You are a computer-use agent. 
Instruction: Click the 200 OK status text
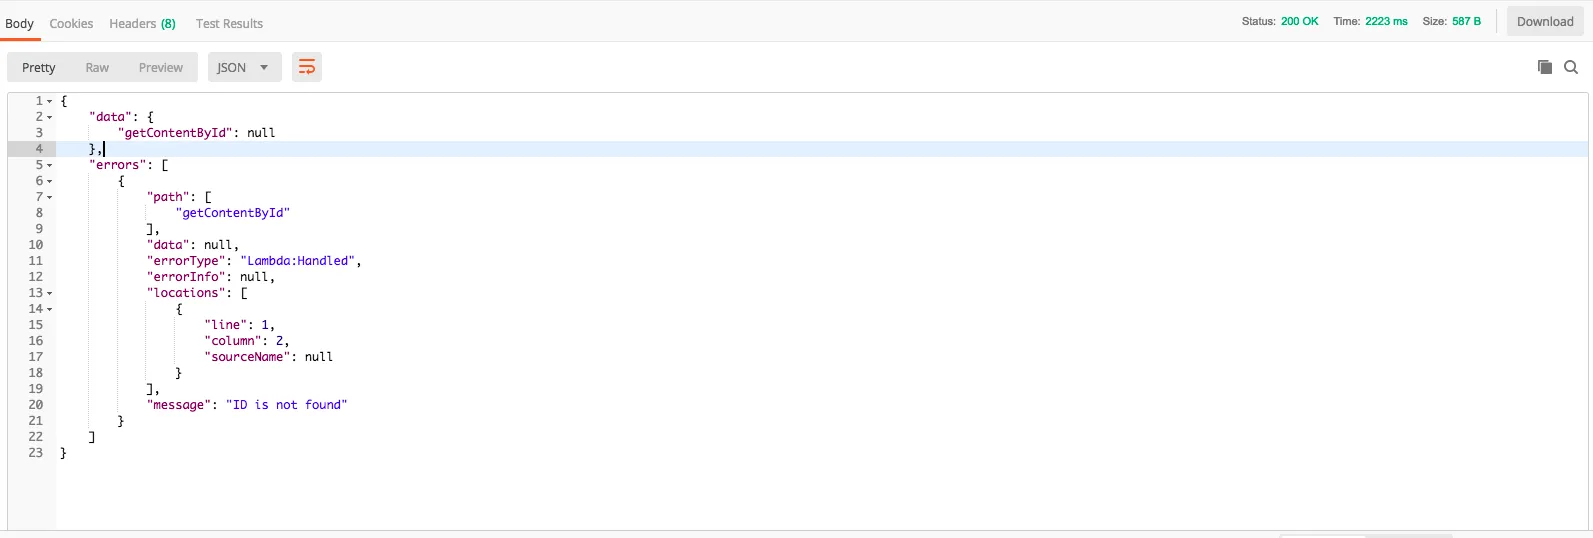pyautogui.click(x=1299, y=21)
